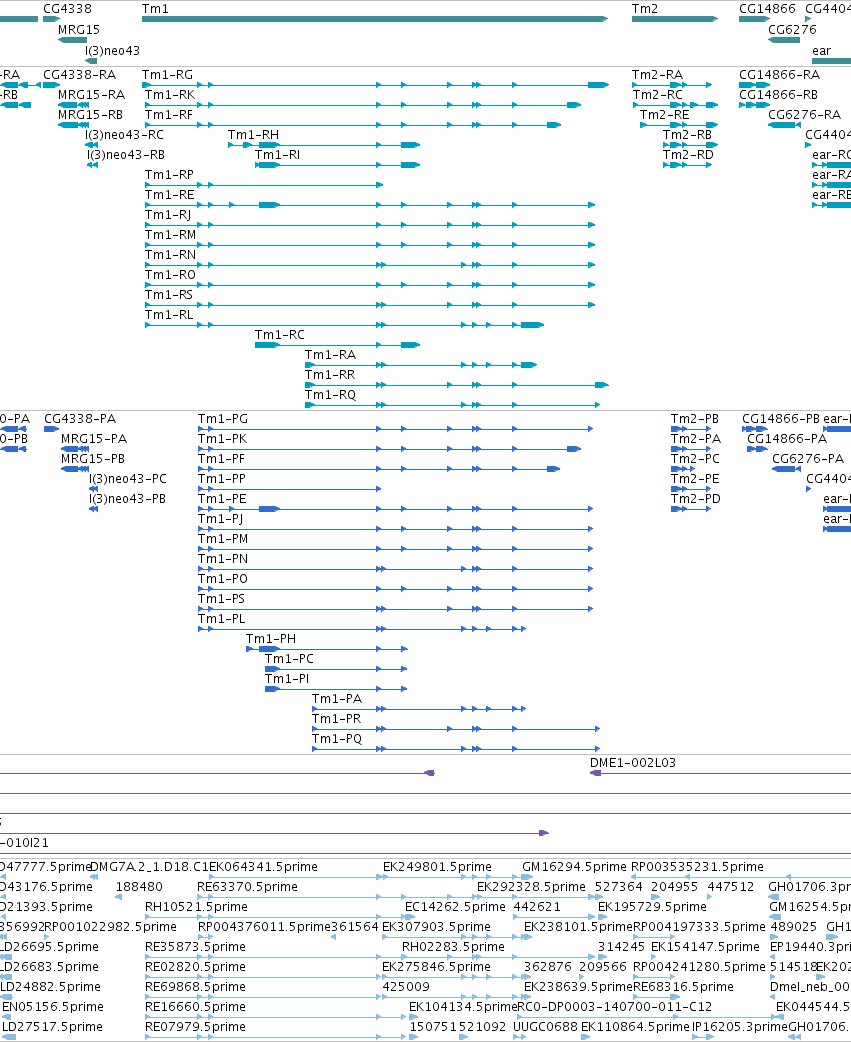Select transcript Tm2-RA

672,85
